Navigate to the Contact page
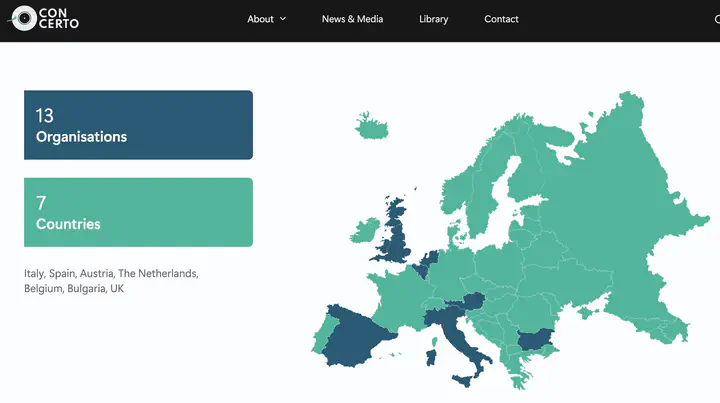 501,19
